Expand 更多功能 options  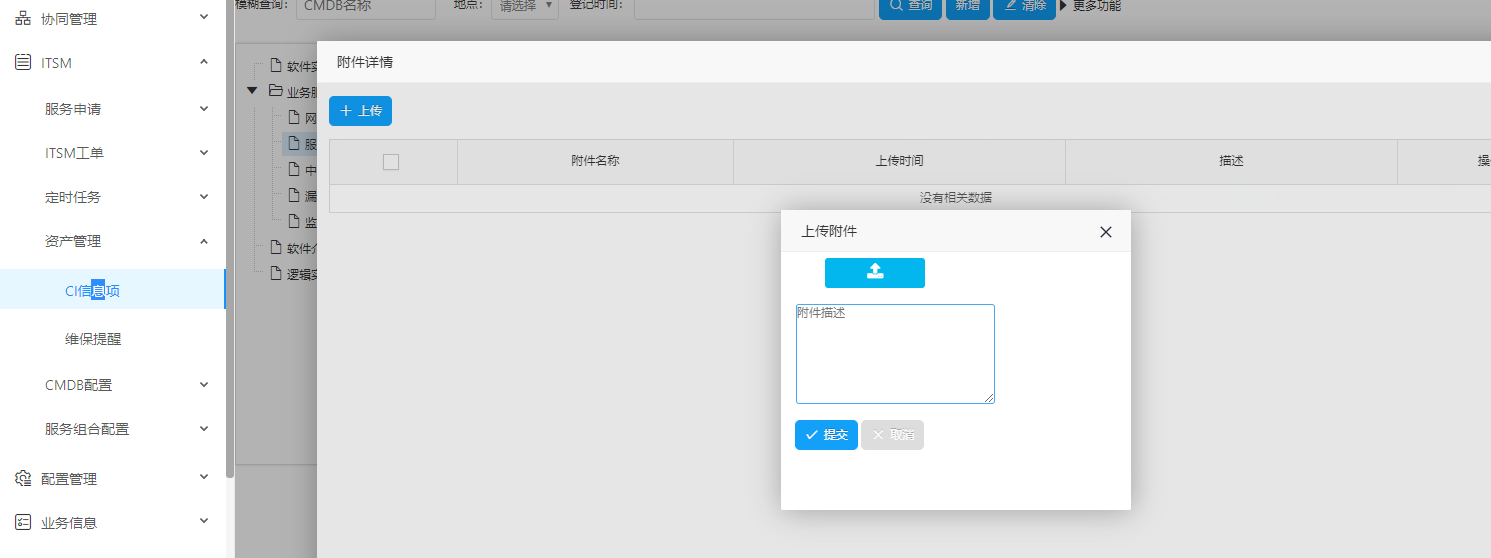(x=1090, y=6)
